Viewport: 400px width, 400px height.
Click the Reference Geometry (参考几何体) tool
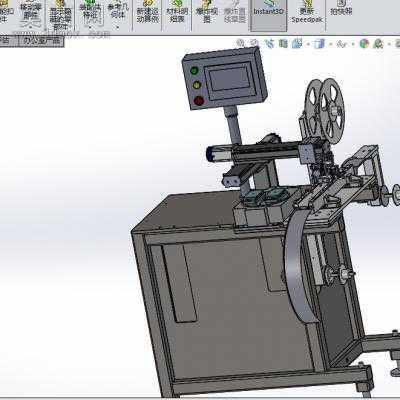click(x=117, y=11)
